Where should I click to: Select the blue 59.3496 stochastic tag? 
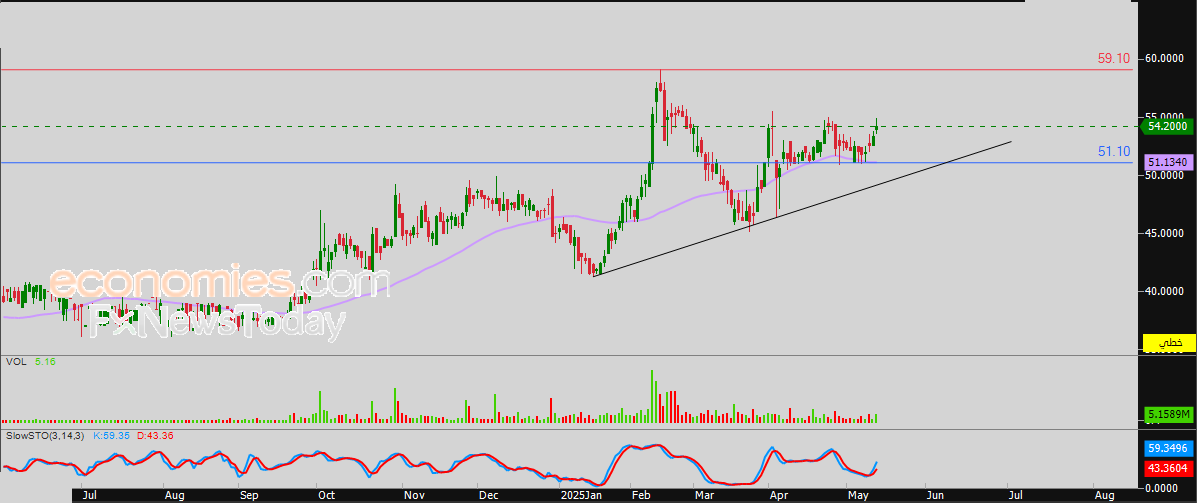click(1168, 447)
